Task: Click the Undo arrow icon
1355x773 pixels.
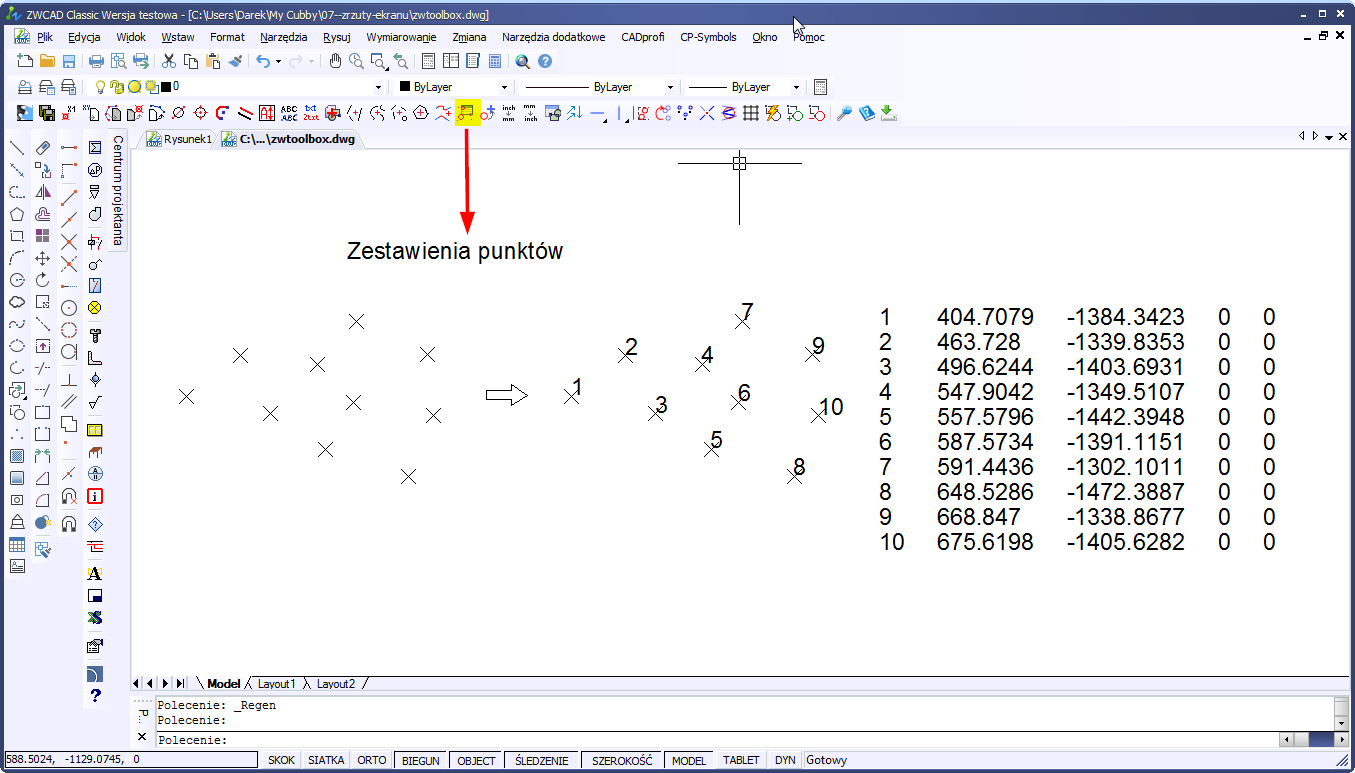Action: 263,61
